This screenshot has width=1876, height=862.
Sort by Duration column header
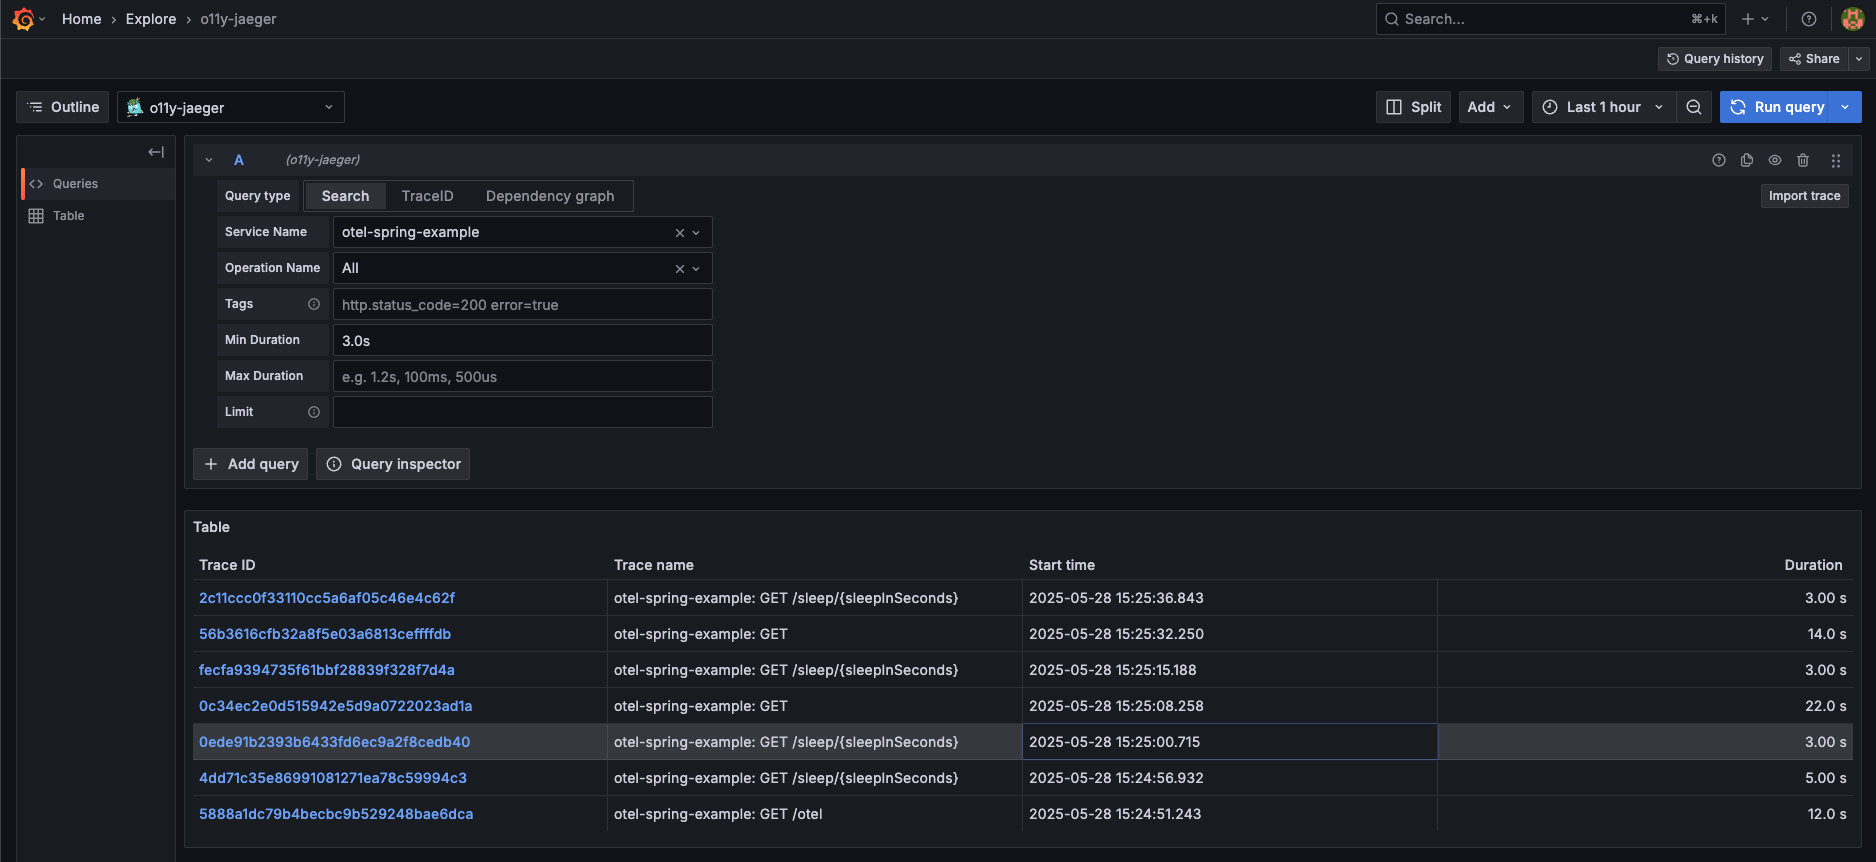click(x=1813, y=565)
